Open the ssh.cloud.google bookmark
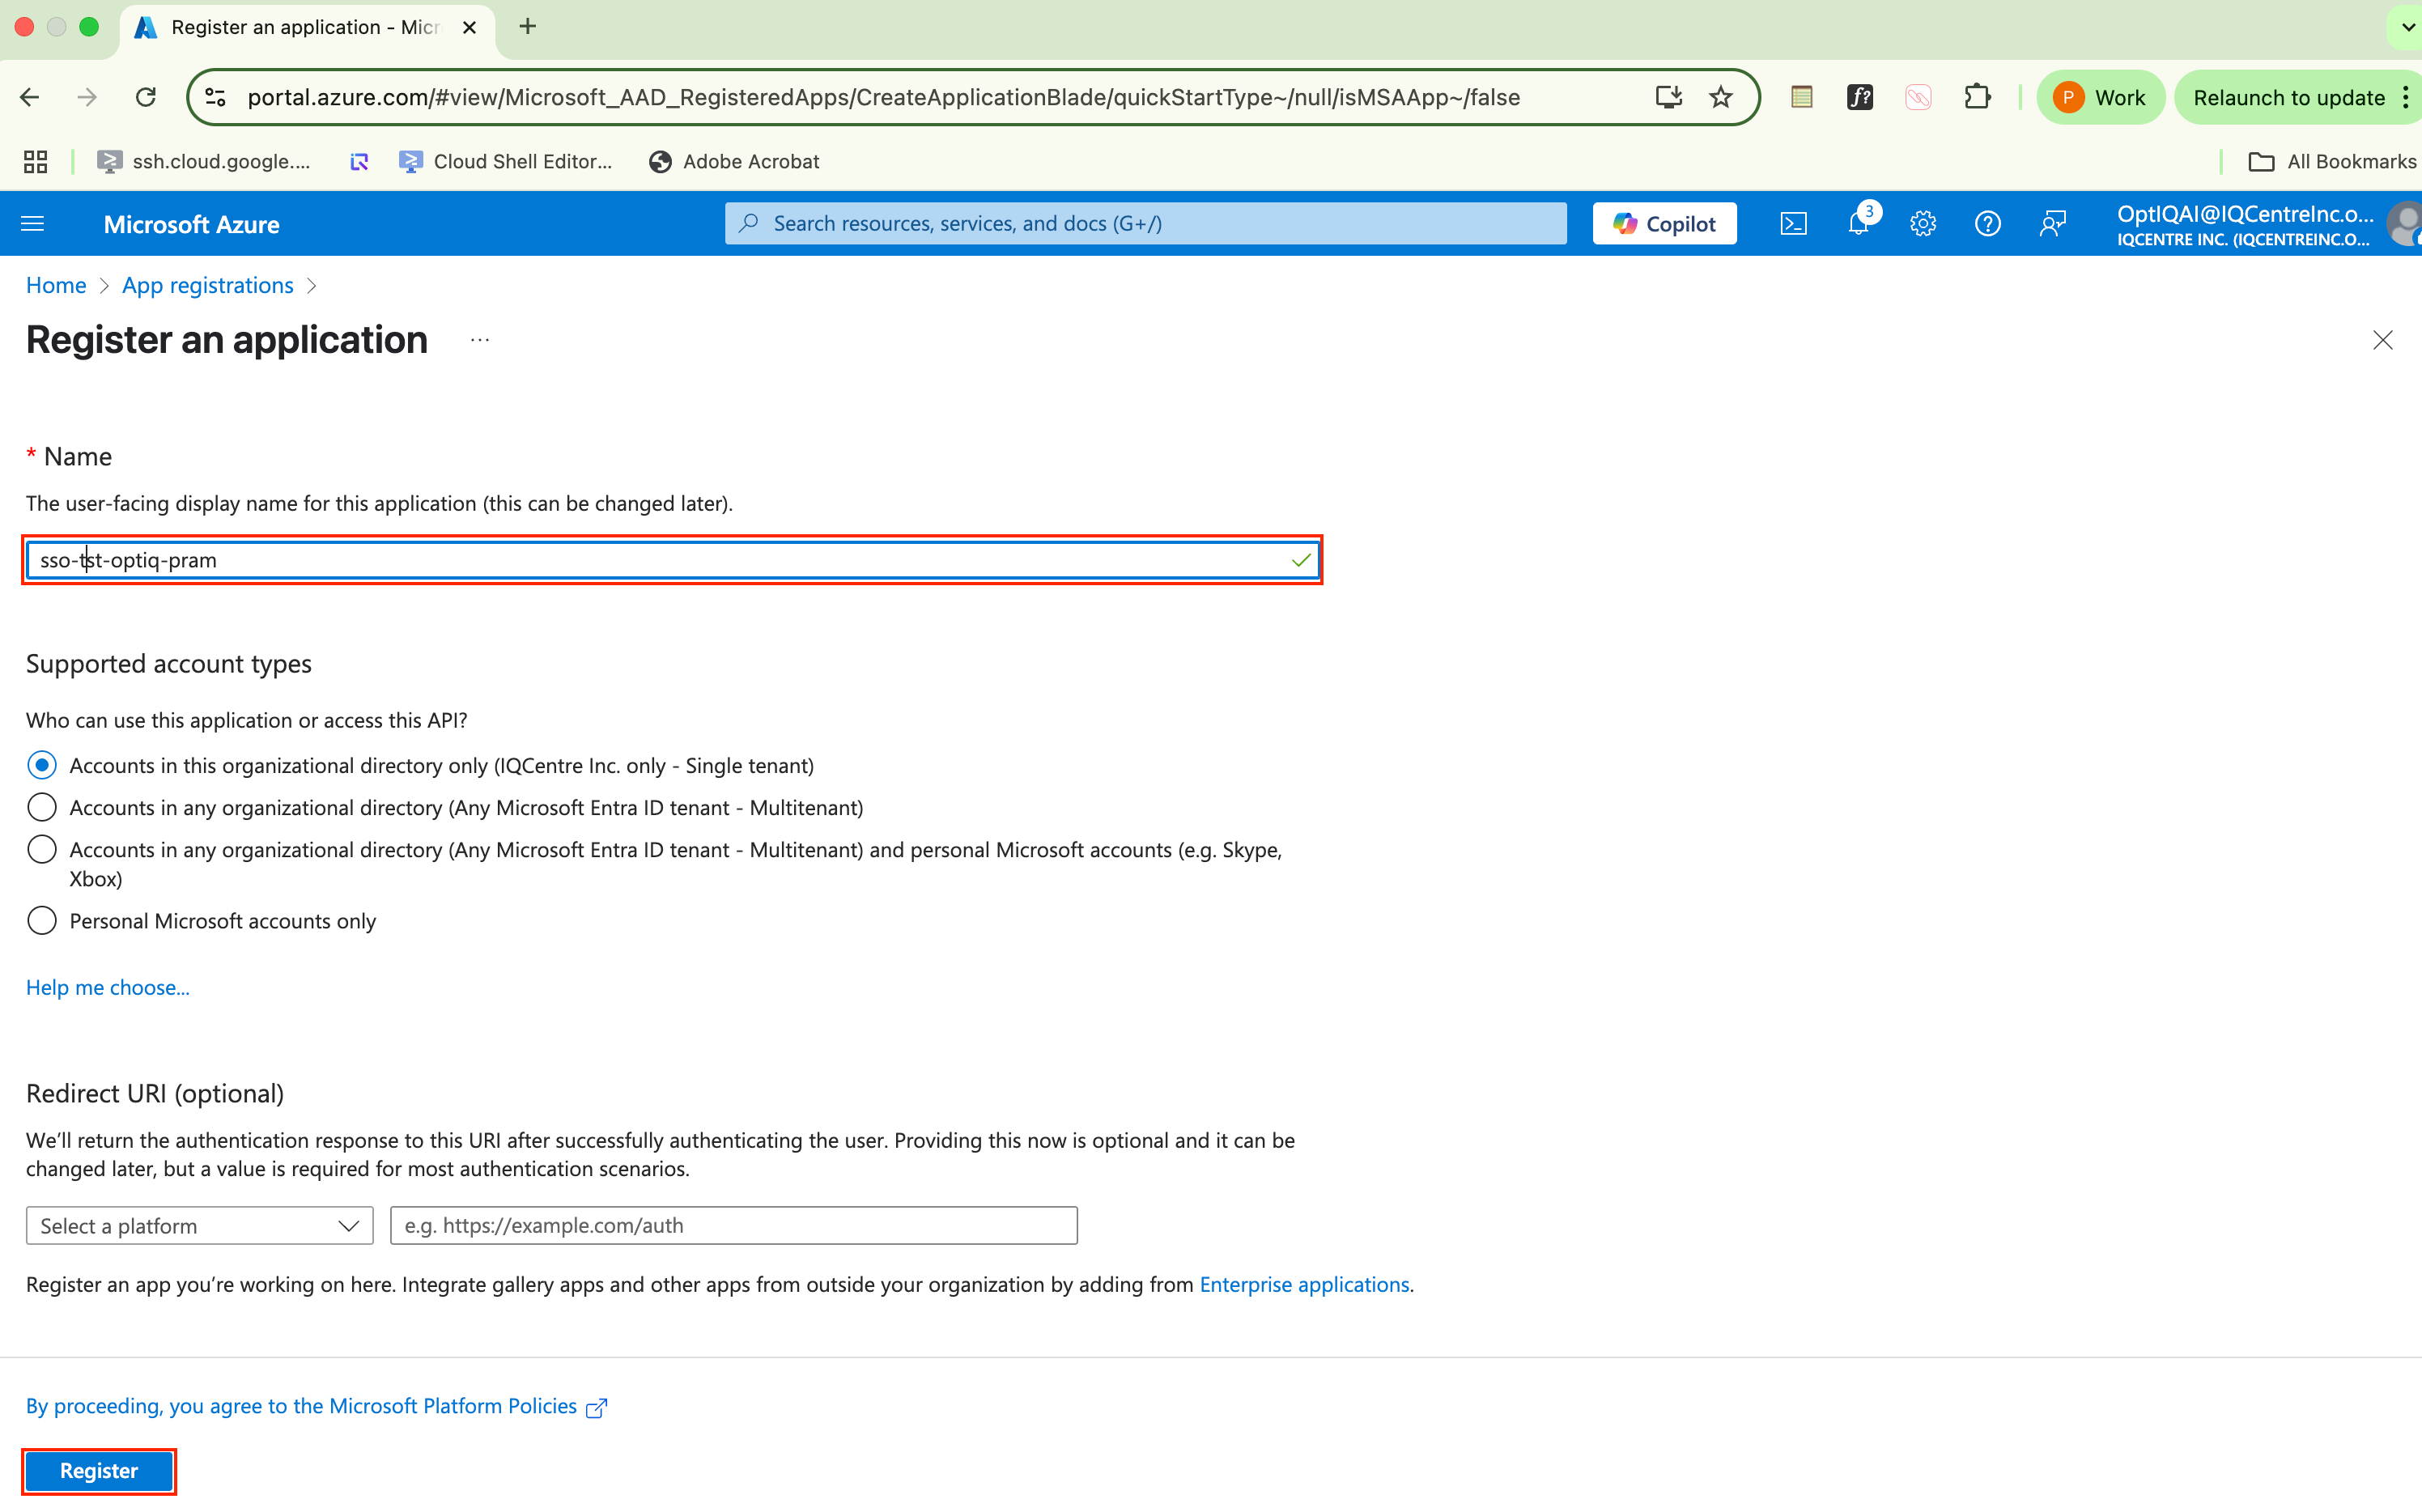The image size is (2422, 1512). tap(204, 162)
